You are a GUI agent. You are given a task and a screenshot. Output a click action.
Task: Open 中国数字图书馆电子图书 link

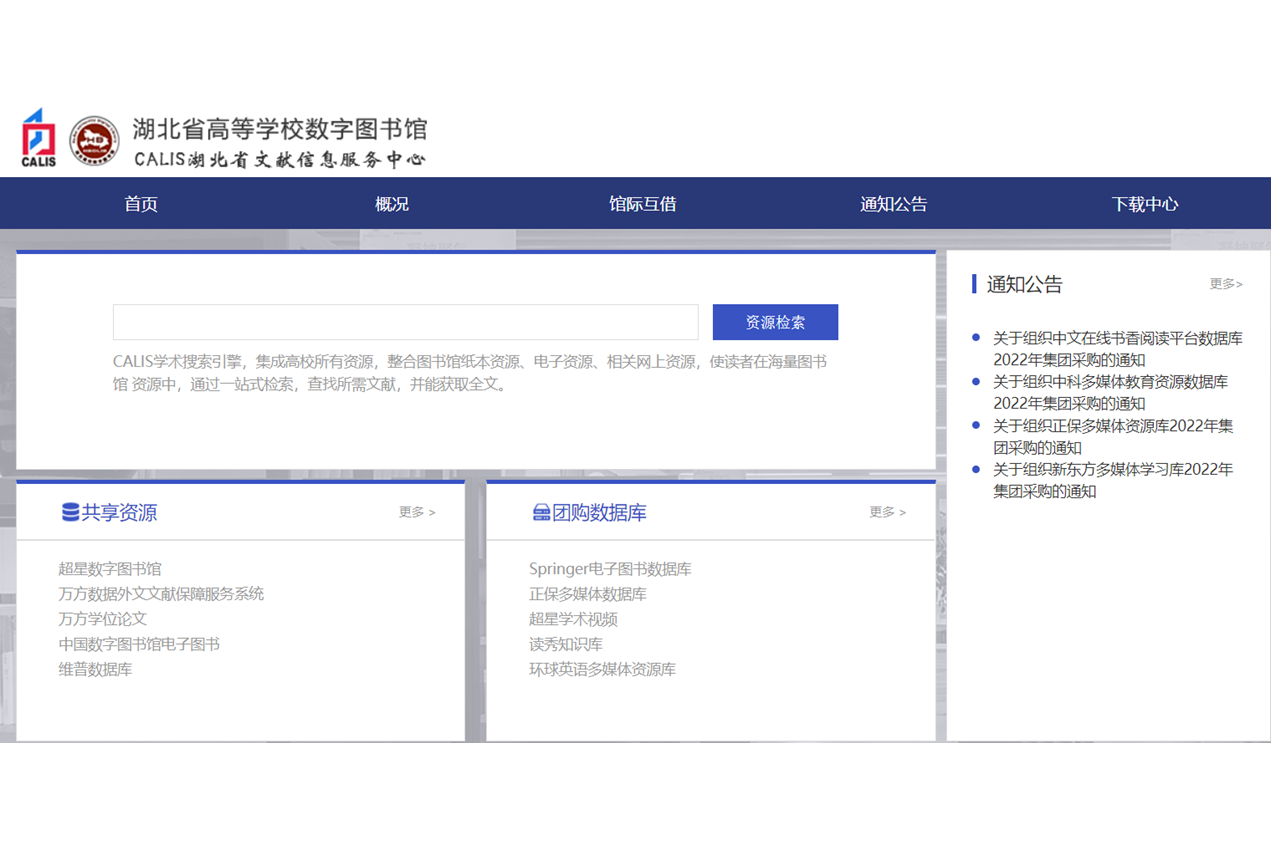(x=139, y=644)
